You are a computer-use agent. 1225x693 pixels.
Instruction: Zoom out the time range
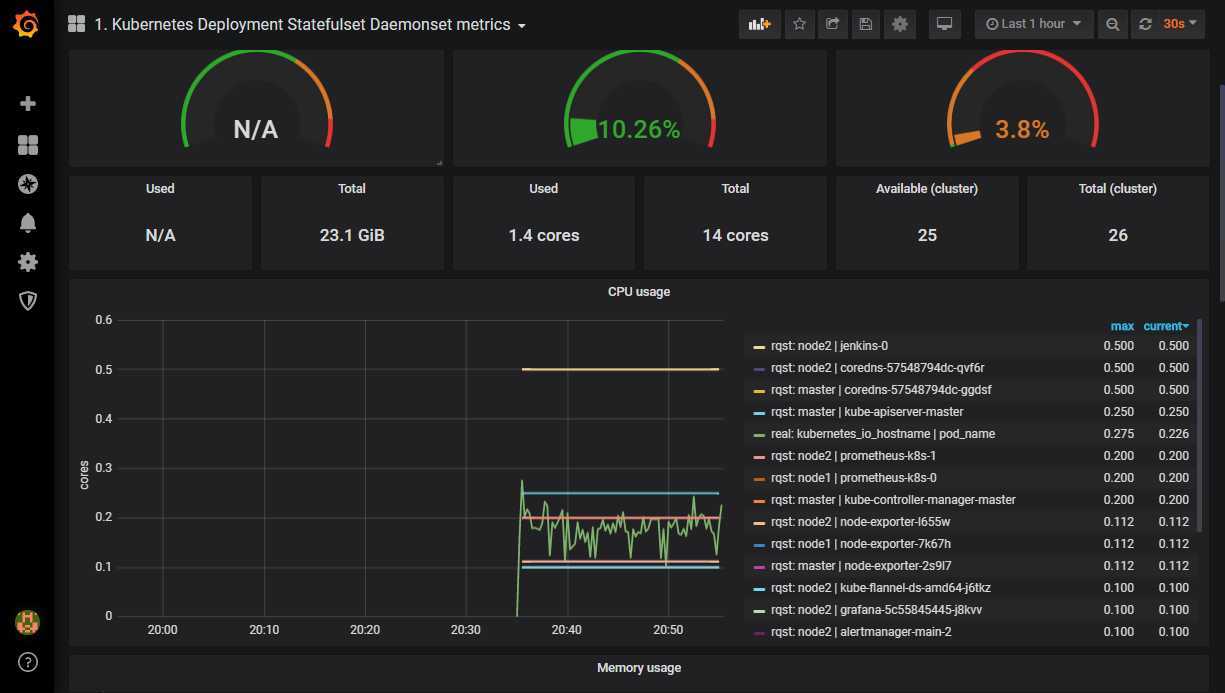point(1112,24)
